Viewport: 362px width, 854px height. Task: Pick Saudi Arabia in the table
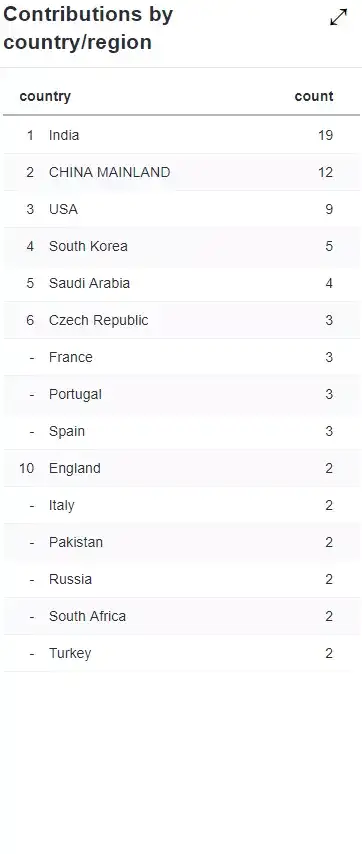tap(181, 283)
